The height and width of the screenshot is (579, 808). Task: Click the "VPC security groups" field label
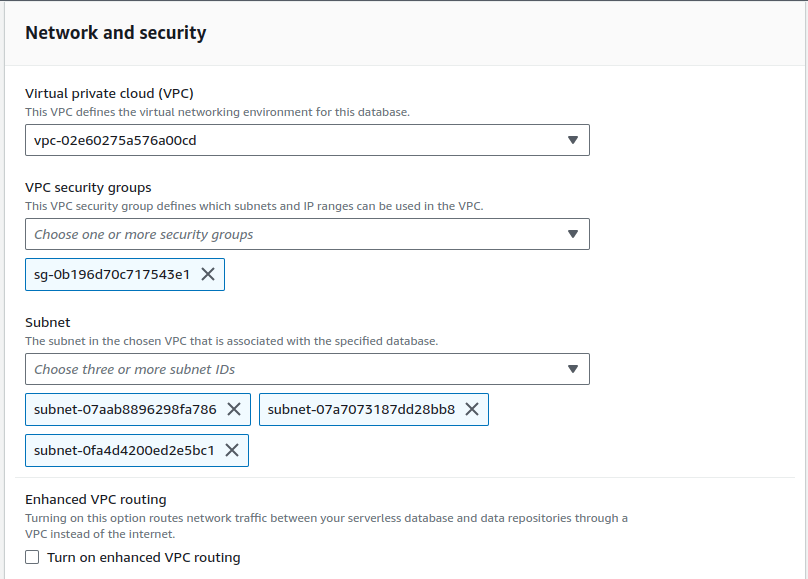pos(88,187)
